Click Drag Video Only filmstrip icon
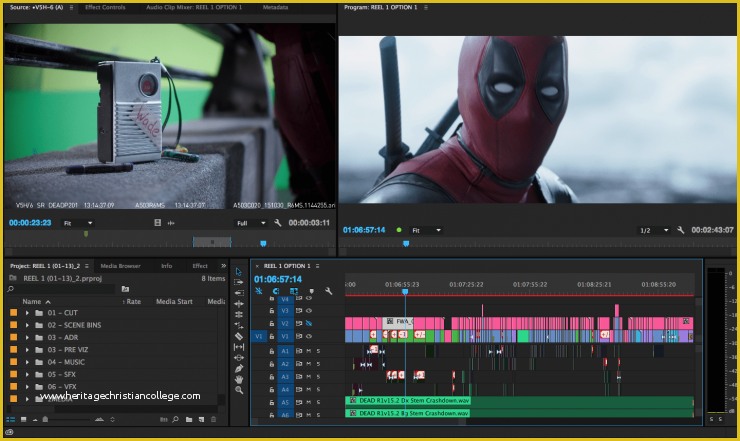This screenshot has width=740, height=441. tap(158, 223)
